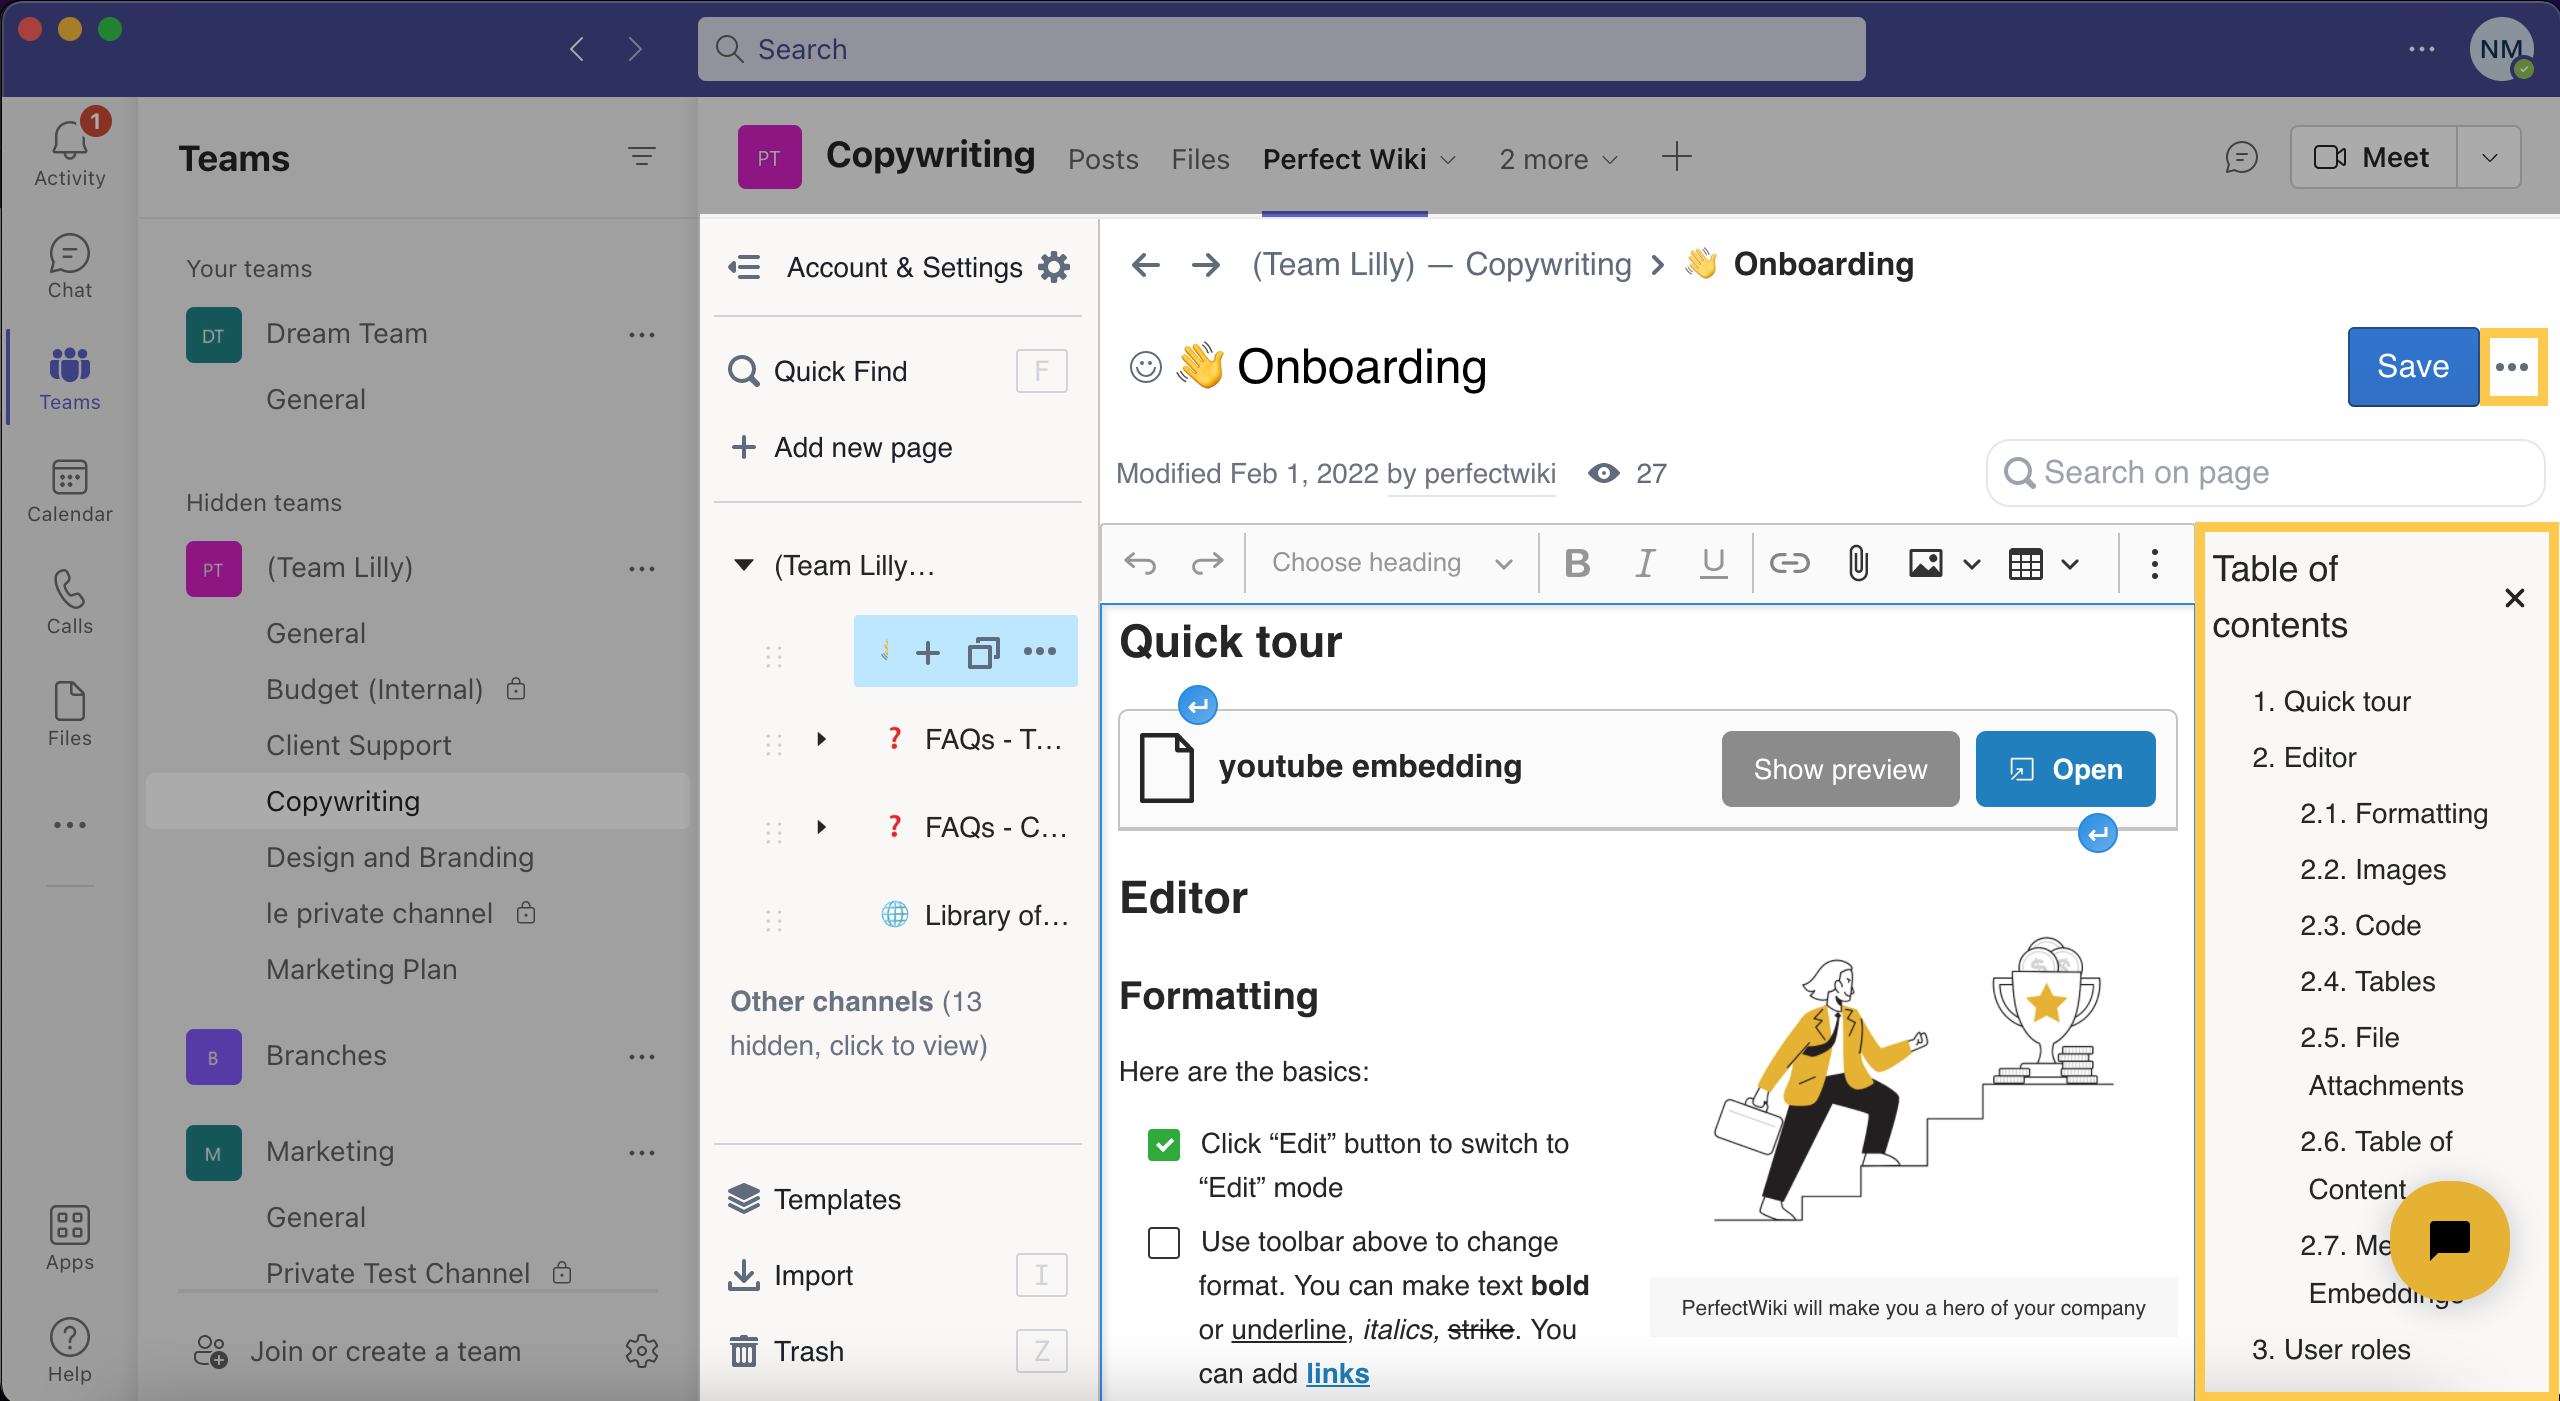This screenshot has width=2560, height=1401.
Task: Open page options next to Save
Action: tap(2512, 367)
